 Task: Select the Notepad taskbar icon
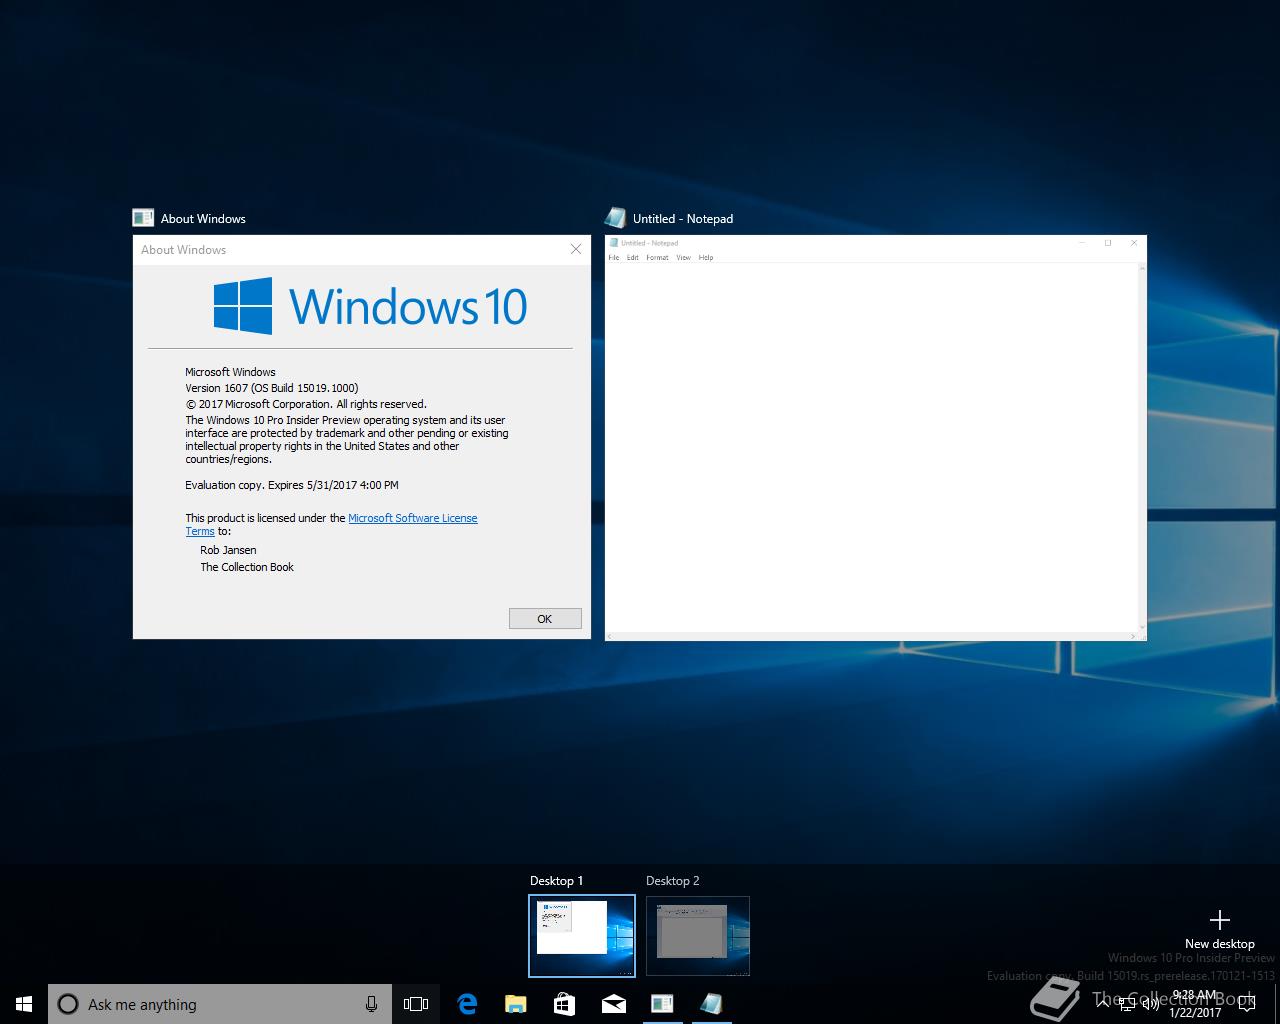(711, 1004)
